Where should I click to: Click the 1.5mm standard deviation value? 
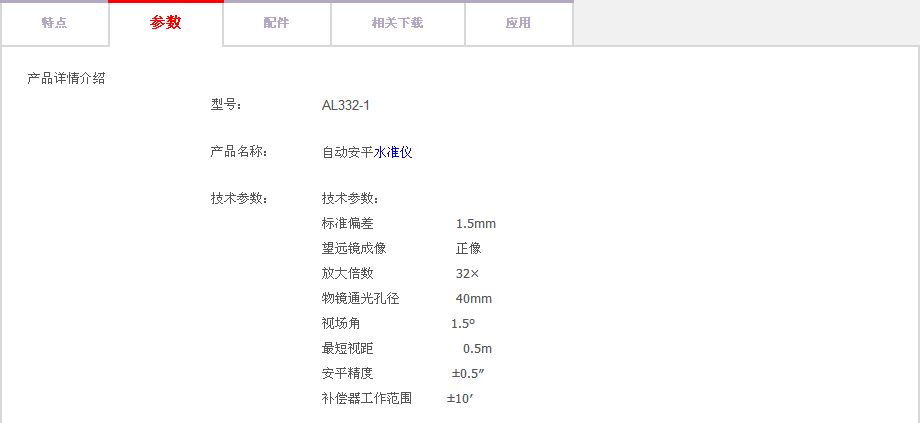pos(475,223)
